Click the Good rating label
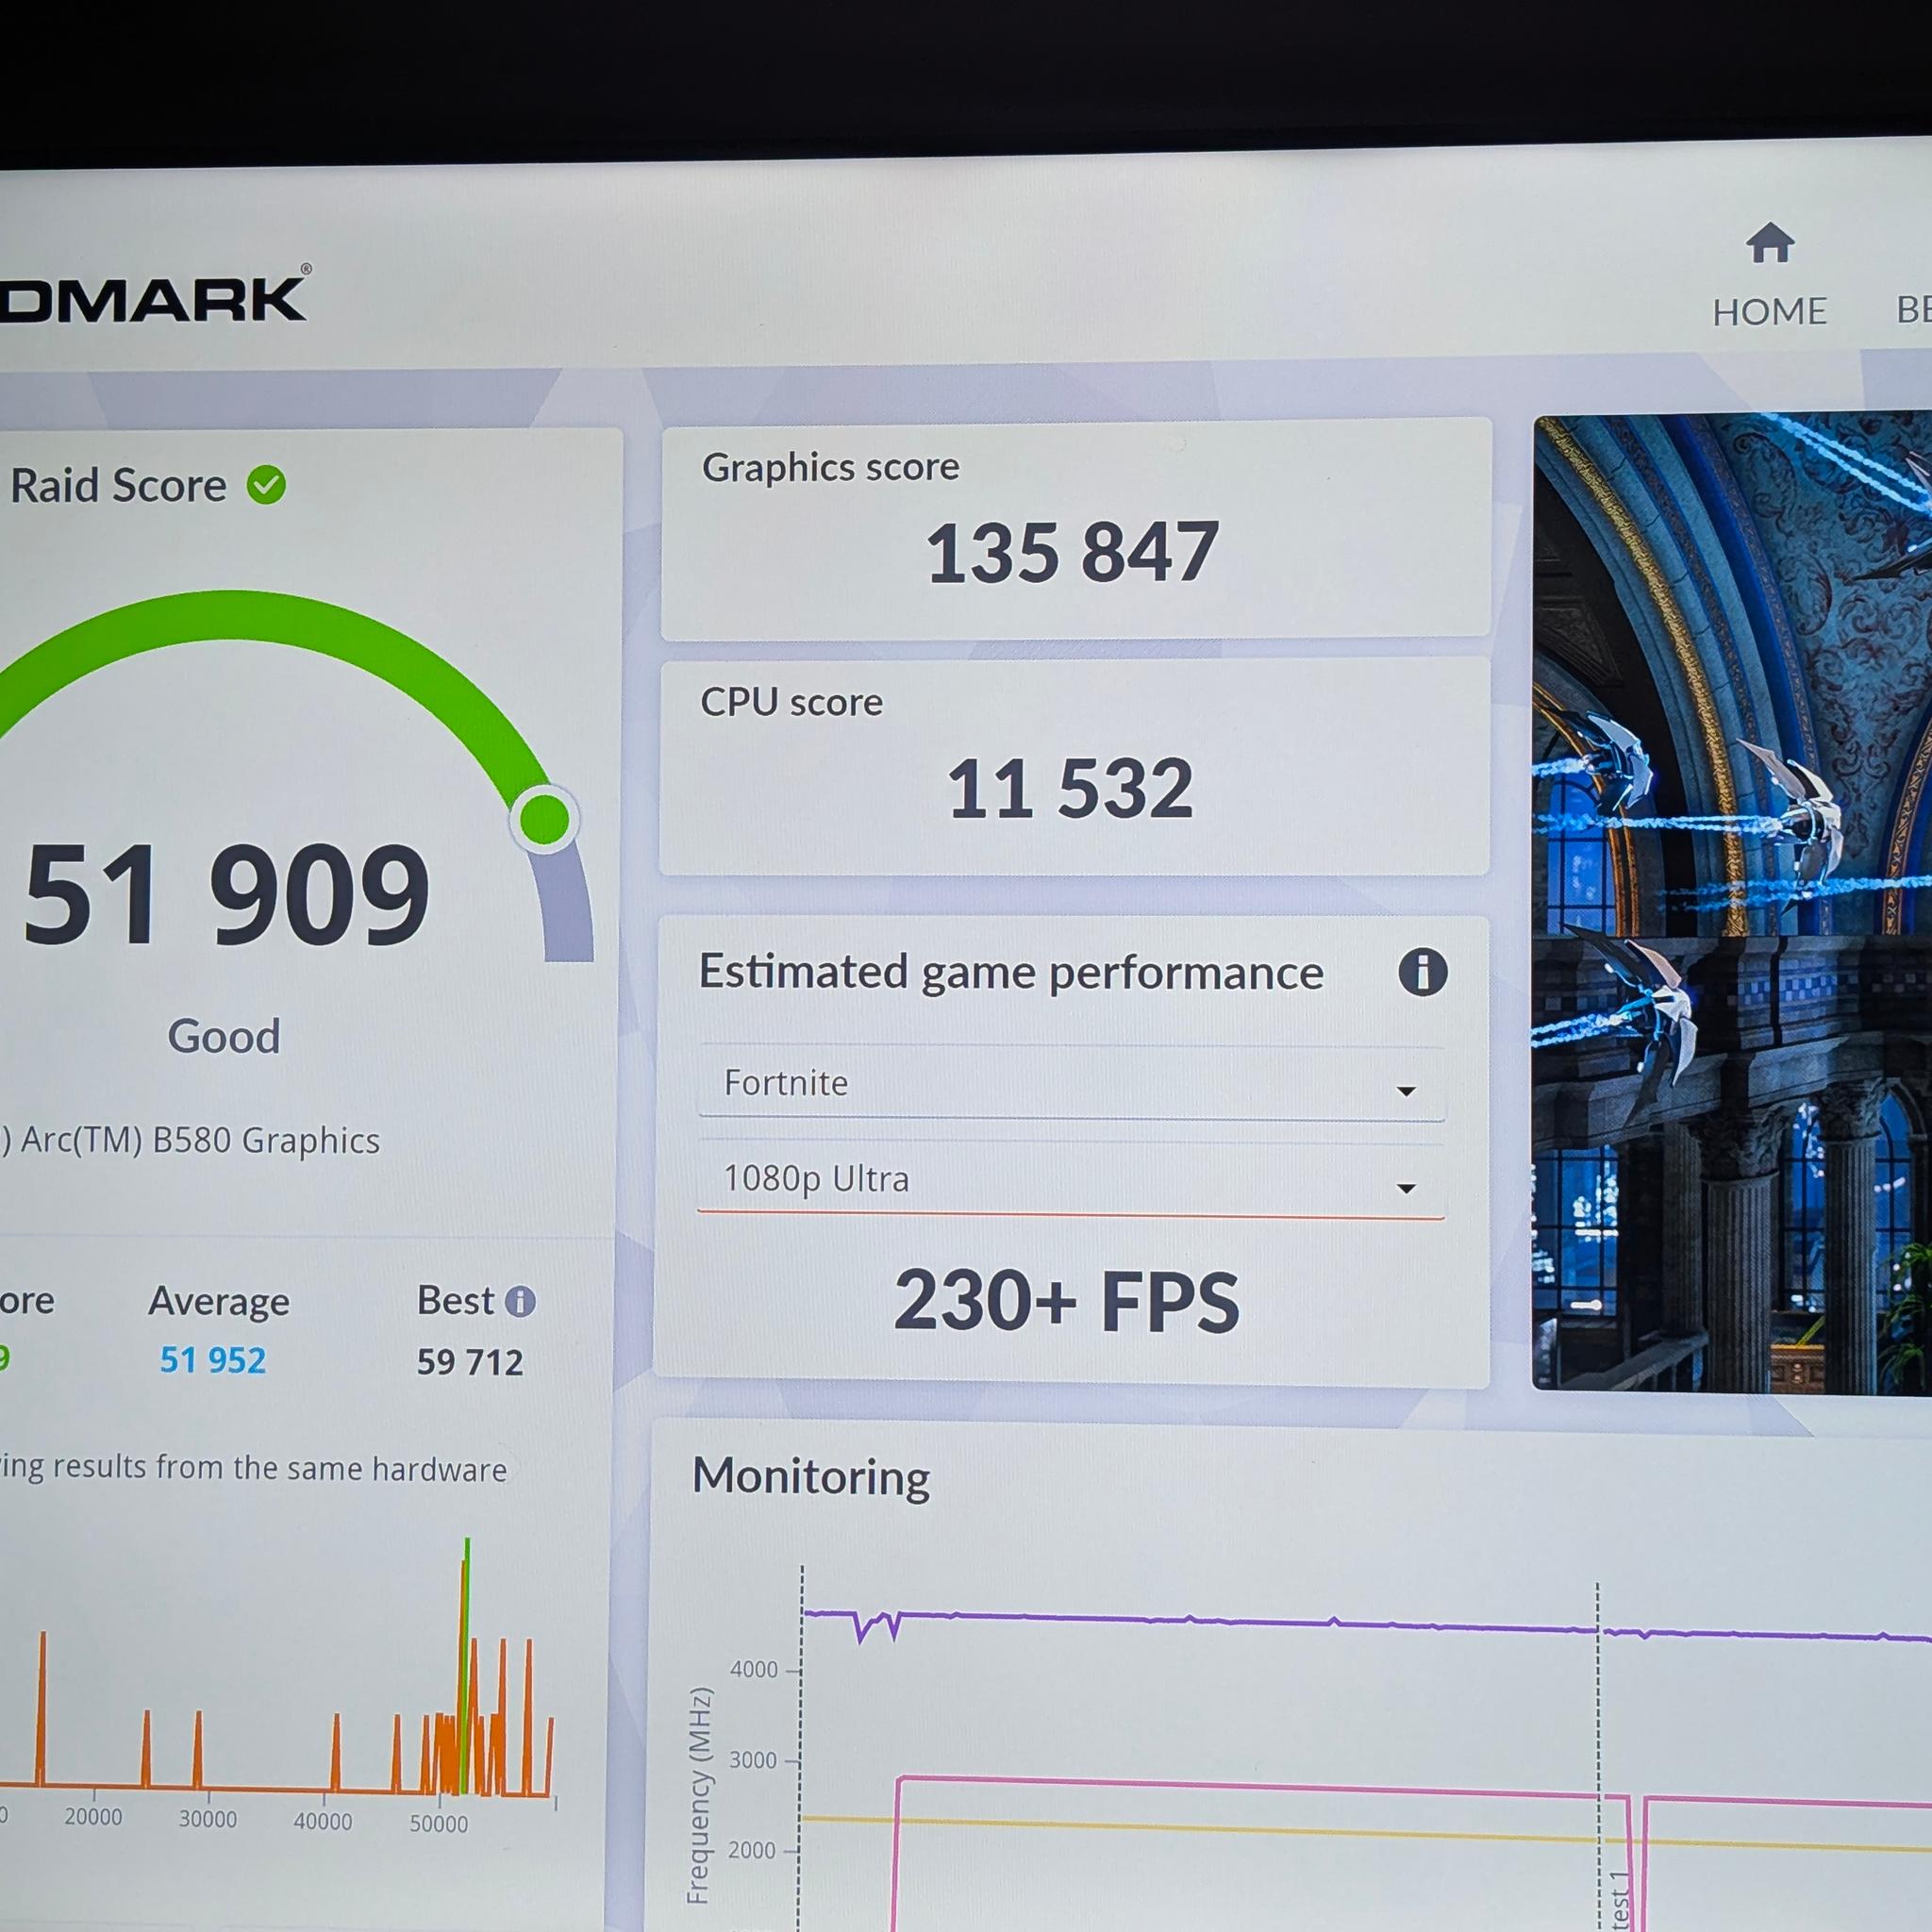Viewport: 1932px width, 1932px height. [224, 1036]
